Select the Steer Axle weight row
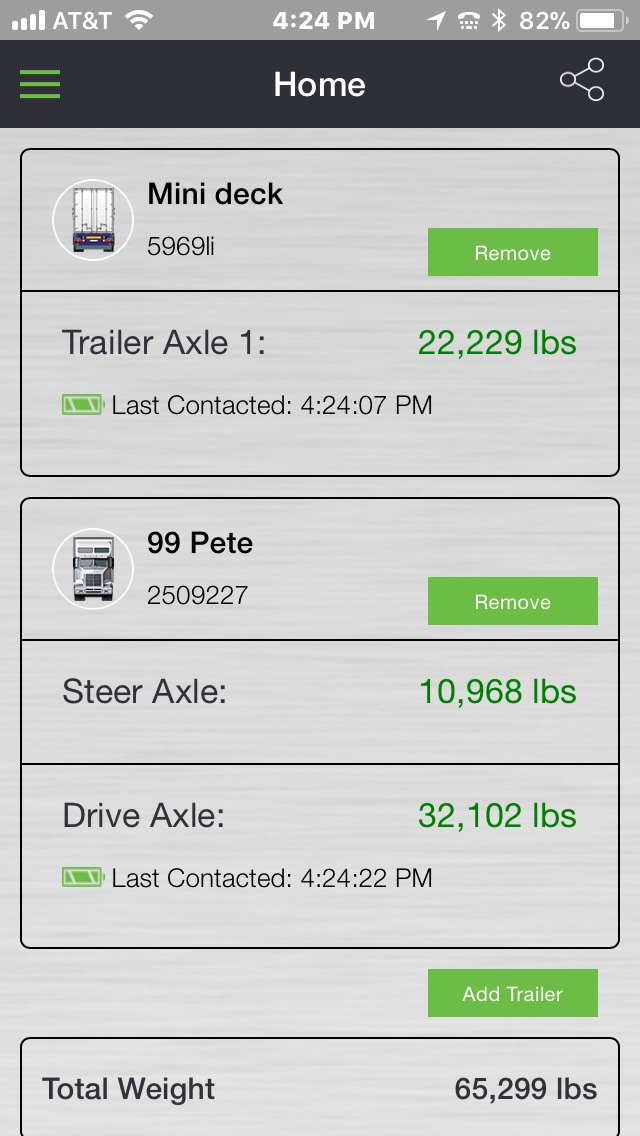The width and height of the screenshot is (640, 1136). [x=319, y=692]
